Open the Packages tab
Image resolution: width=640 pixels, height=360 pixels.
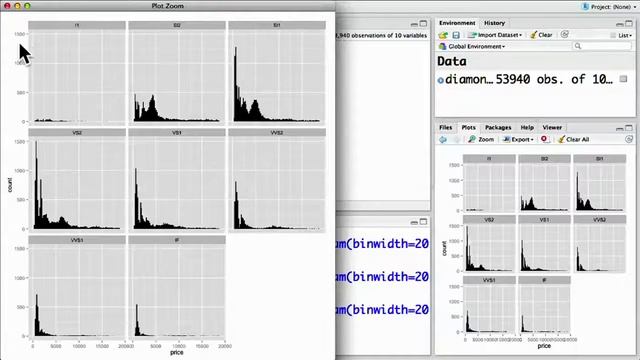point(498,127)
